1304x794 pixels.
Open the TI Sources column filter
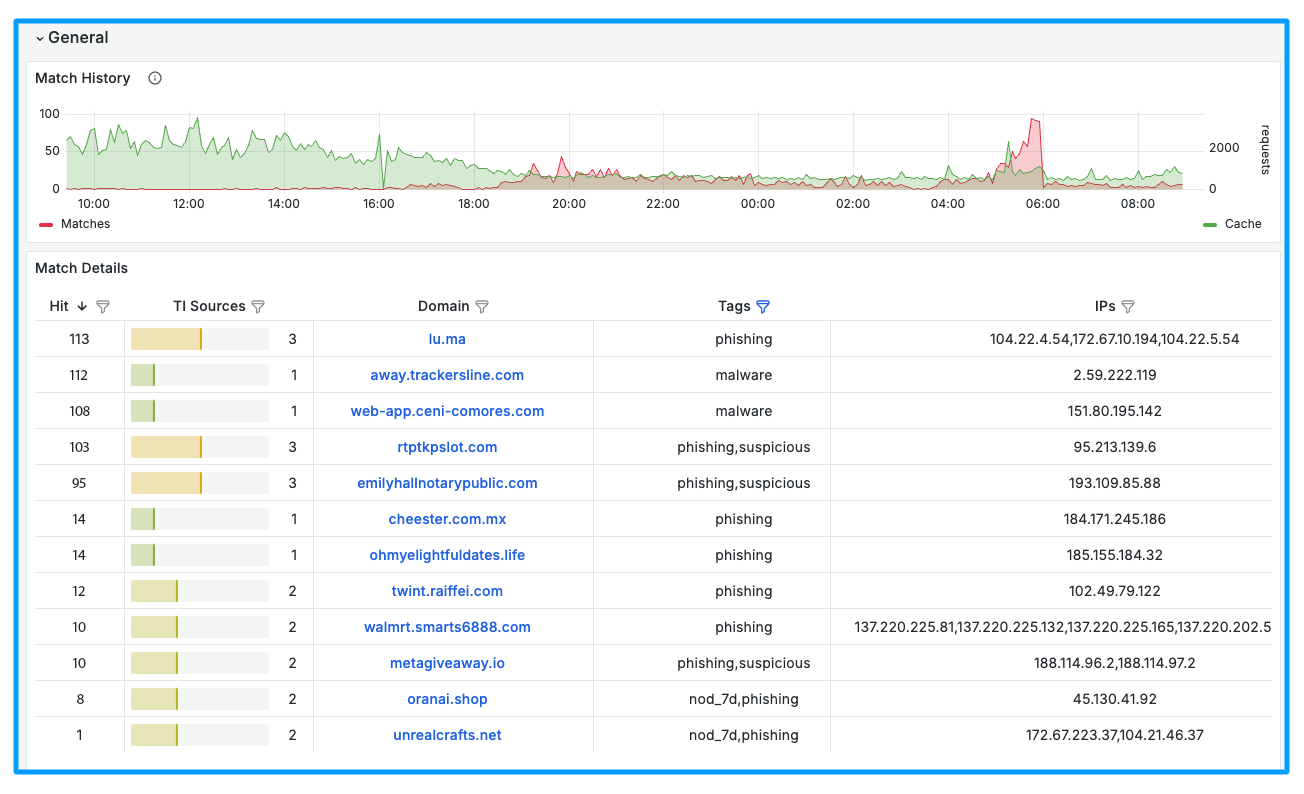259,307
